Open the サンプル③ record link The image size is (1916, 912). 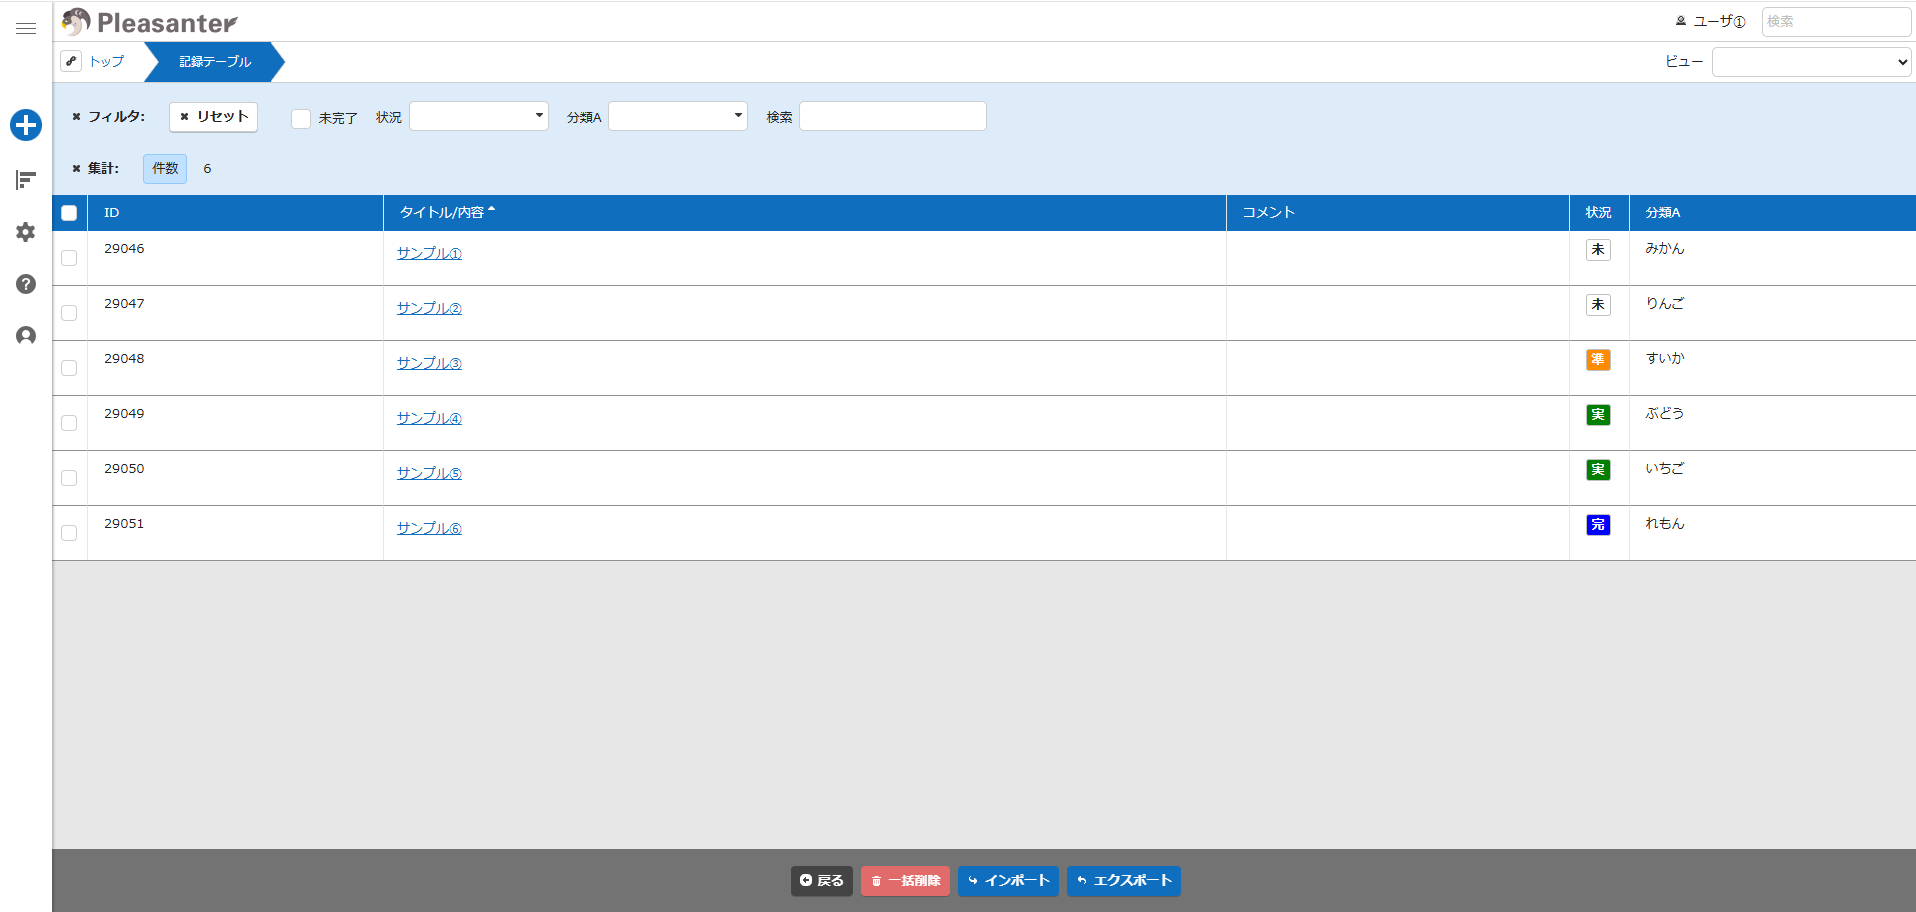click(429, 363)
